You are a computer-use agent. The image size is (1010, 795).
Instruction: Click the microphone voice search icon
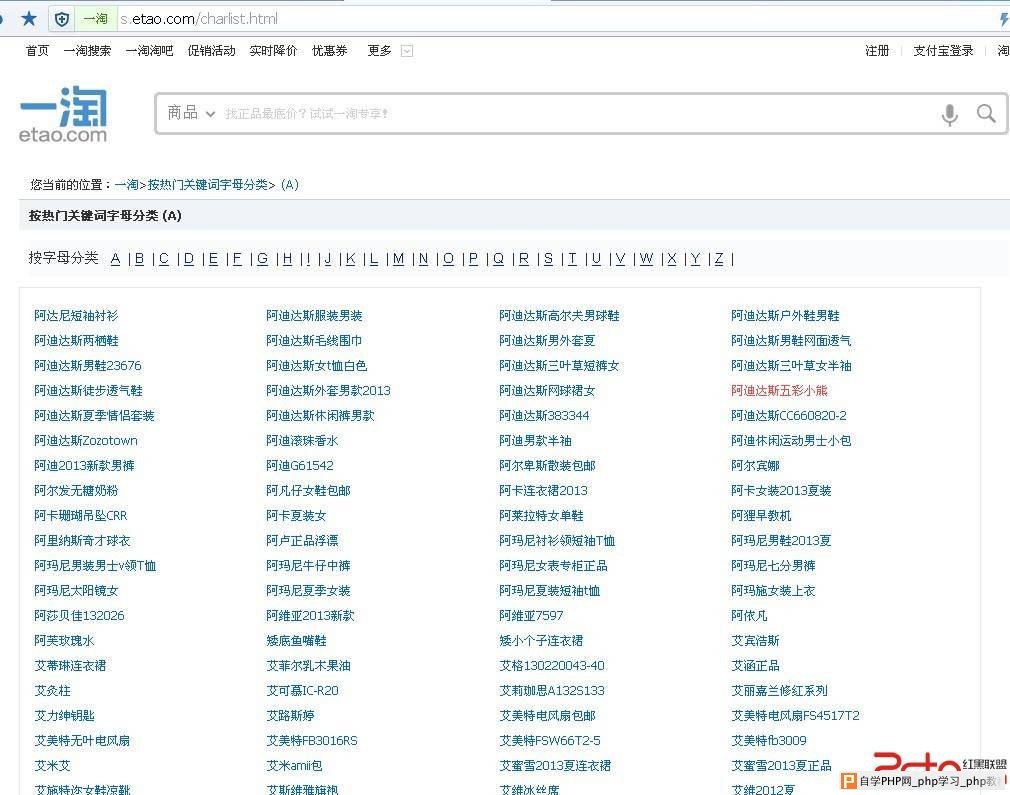pos(949,115)
